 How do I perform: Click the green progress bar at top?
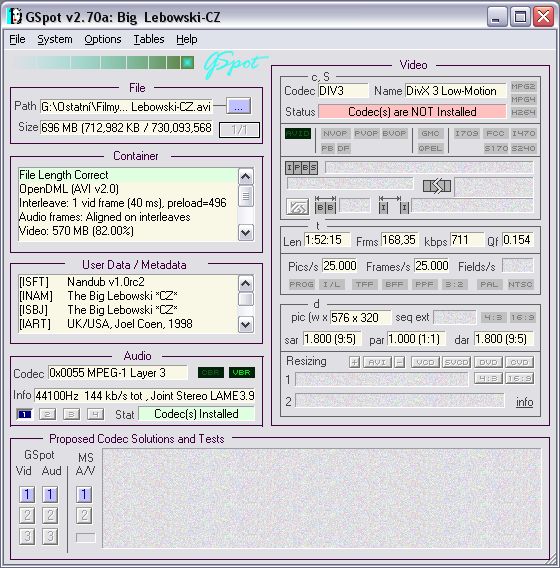tap(104, 63)
